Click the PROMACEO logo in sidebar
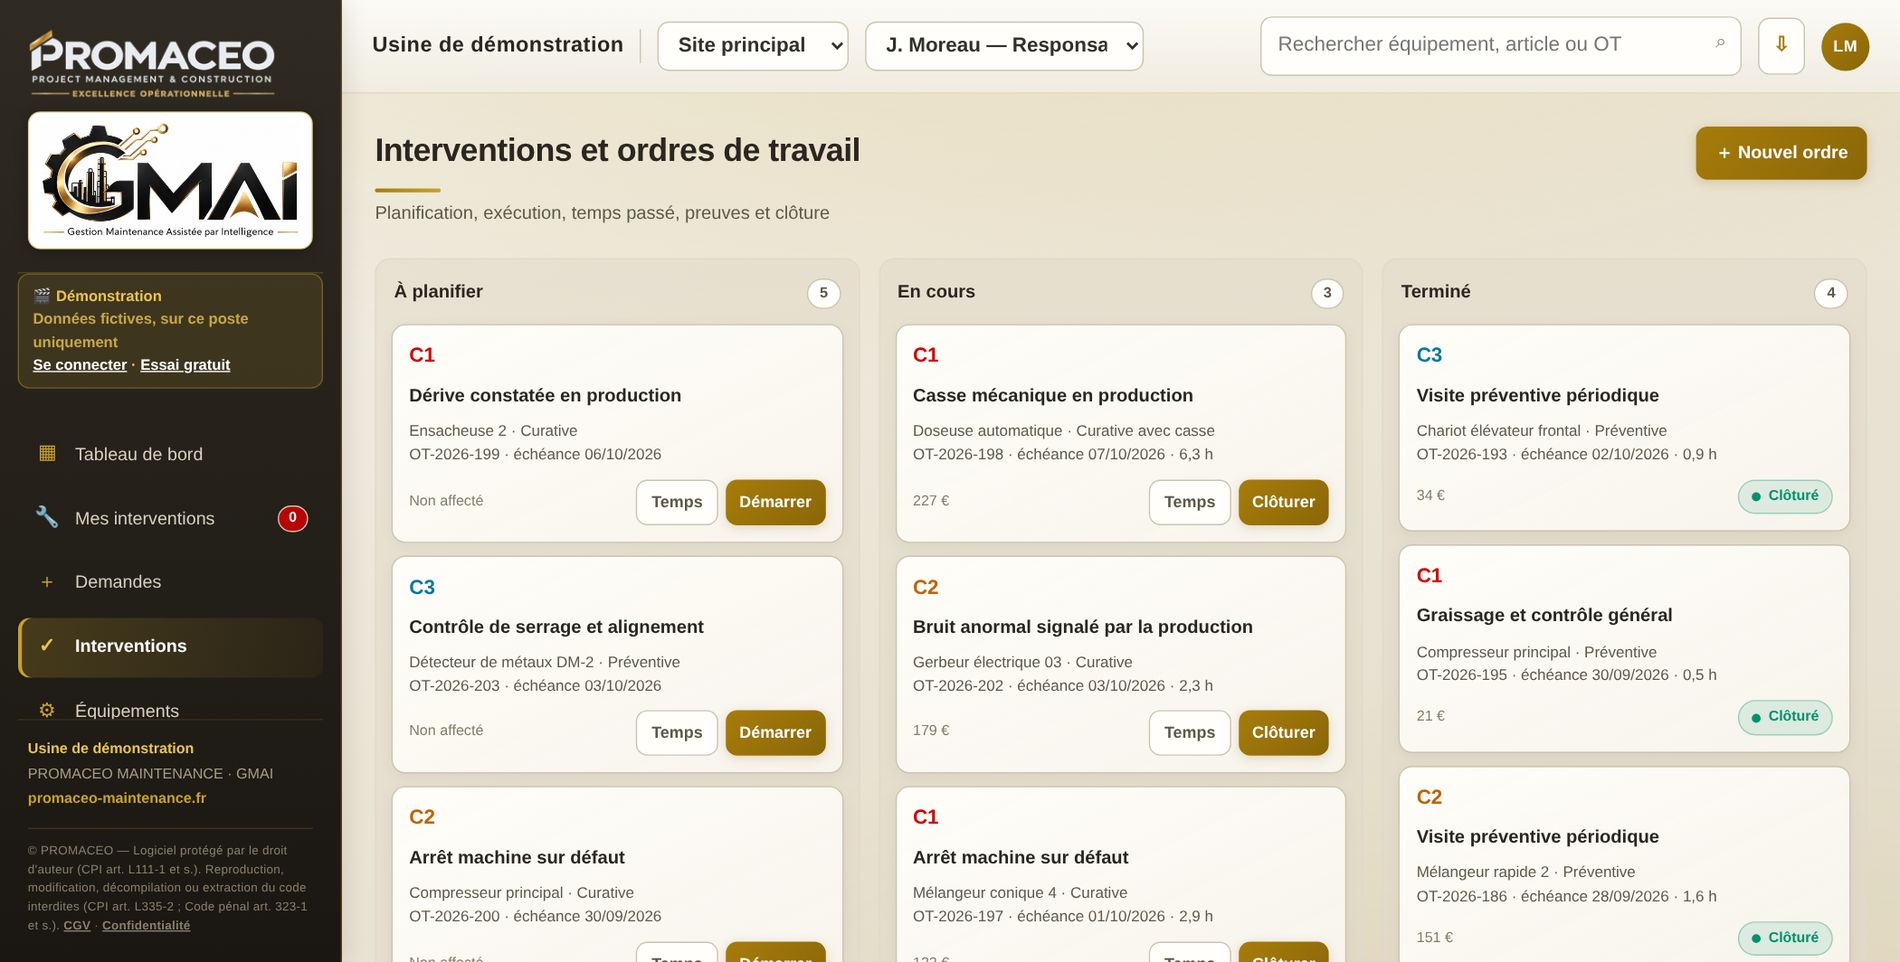This screenshot has width=1900, height=962. (x=152, y=64)
